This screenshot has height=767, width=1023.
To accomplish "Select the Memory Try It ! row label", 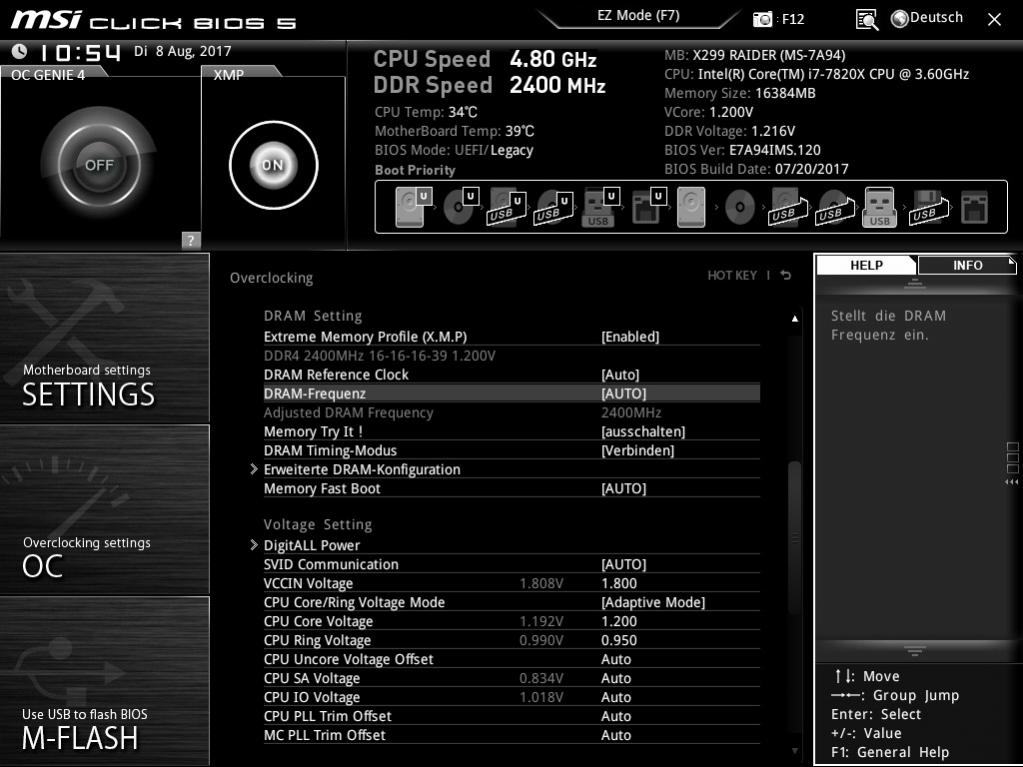I will pos(313,431).
